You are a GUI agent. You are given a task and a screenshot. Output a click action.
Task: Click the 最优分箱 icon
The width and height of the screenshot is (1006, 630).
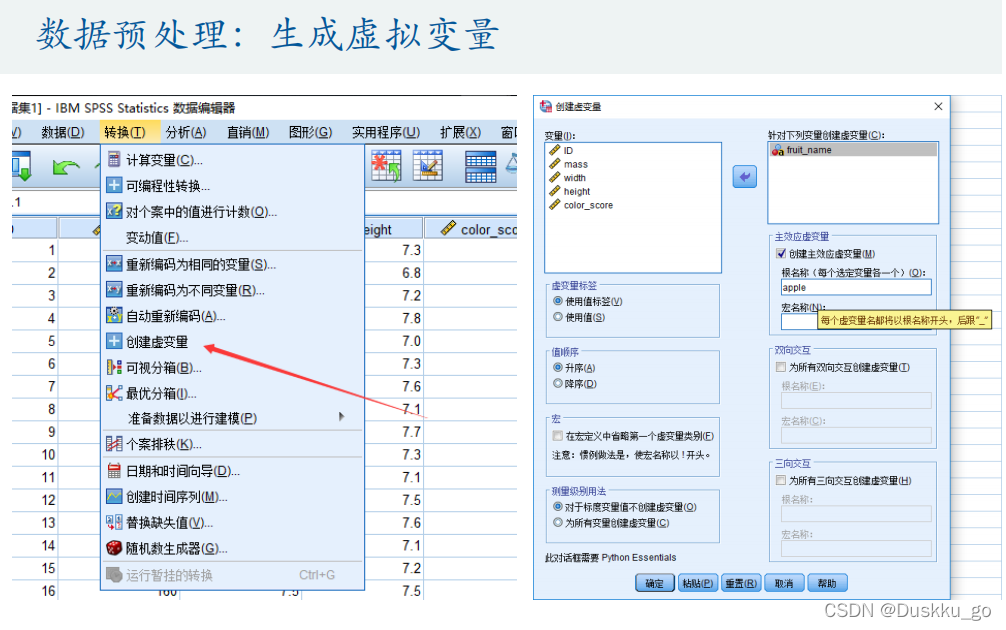pyautogui.click(x=114, y=393)
